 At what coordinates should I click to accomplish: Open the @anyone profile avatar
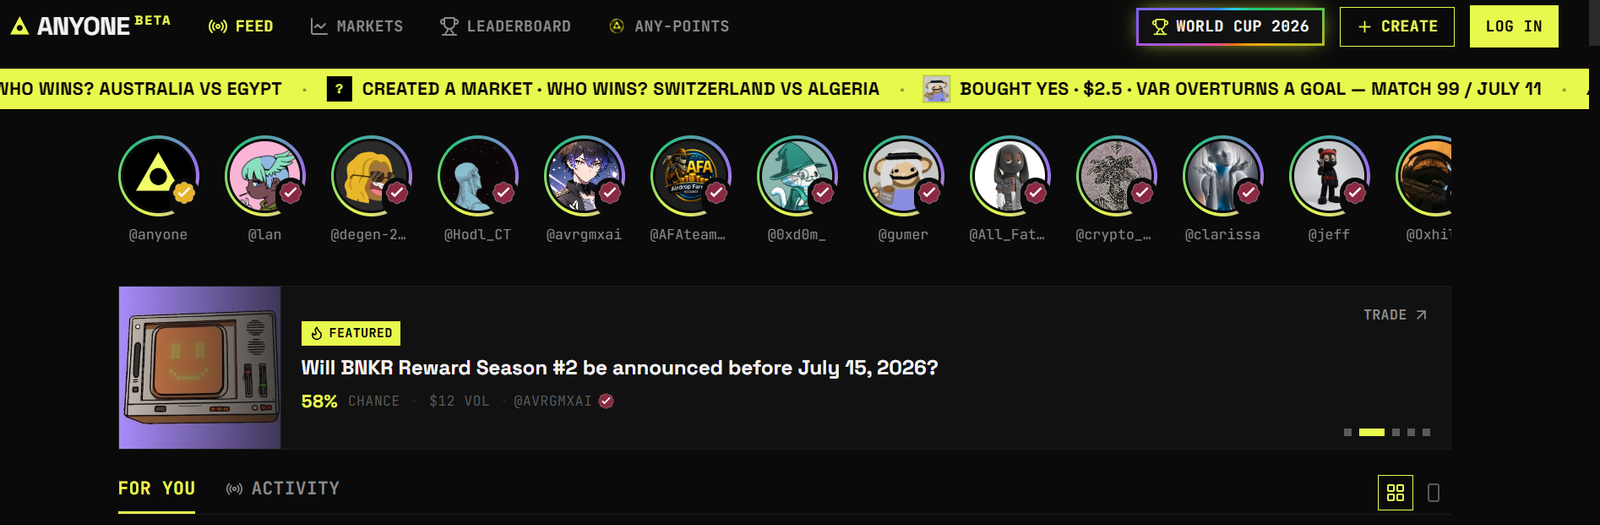click(159, 176)
